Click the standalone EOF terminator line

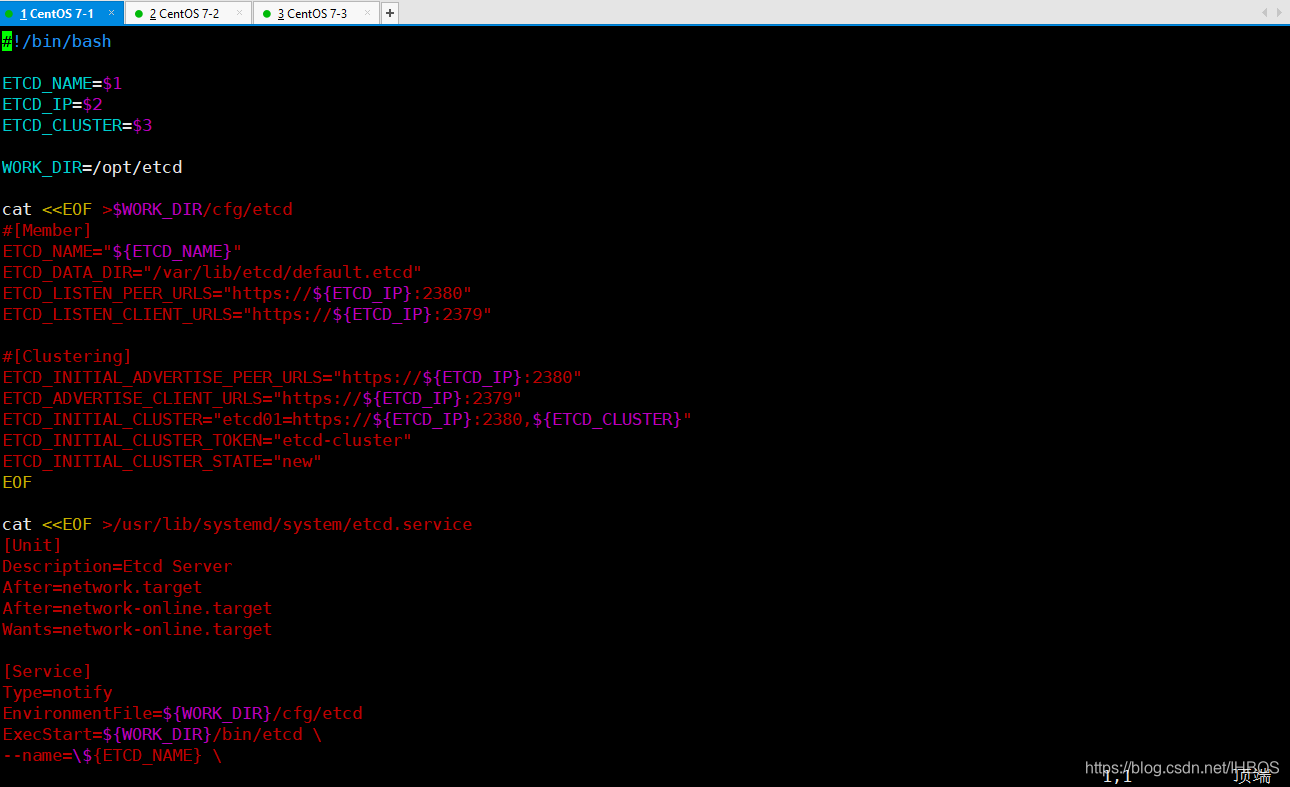[x=17, y=482]
